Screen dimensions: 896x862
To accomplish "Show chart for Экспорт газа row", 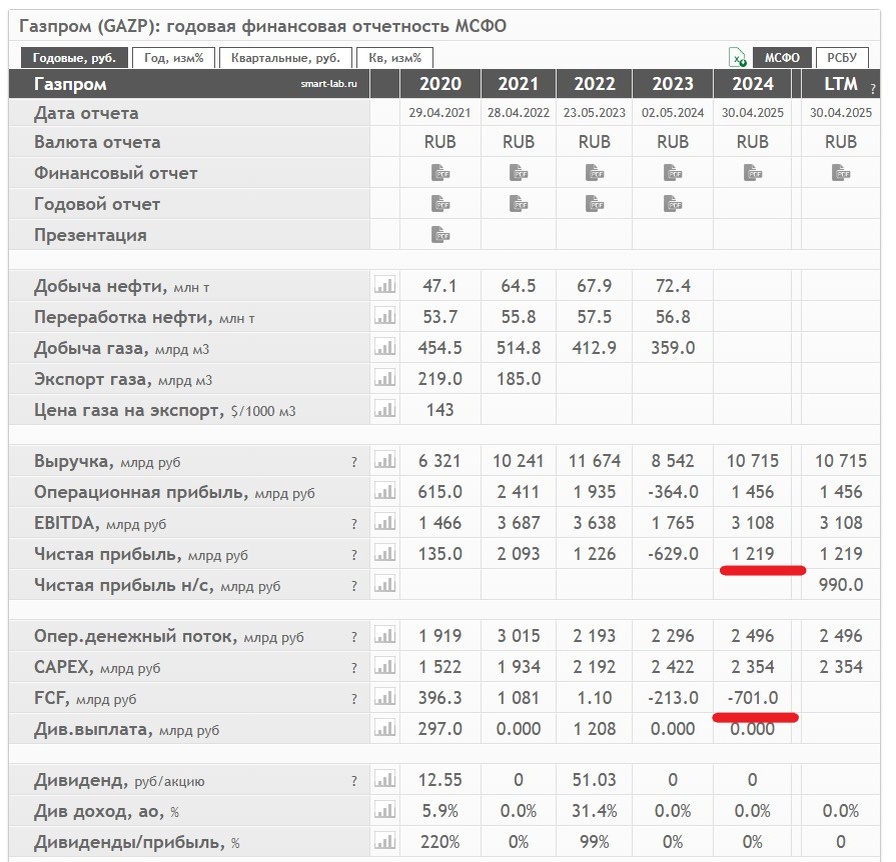I will click(385, 377).
